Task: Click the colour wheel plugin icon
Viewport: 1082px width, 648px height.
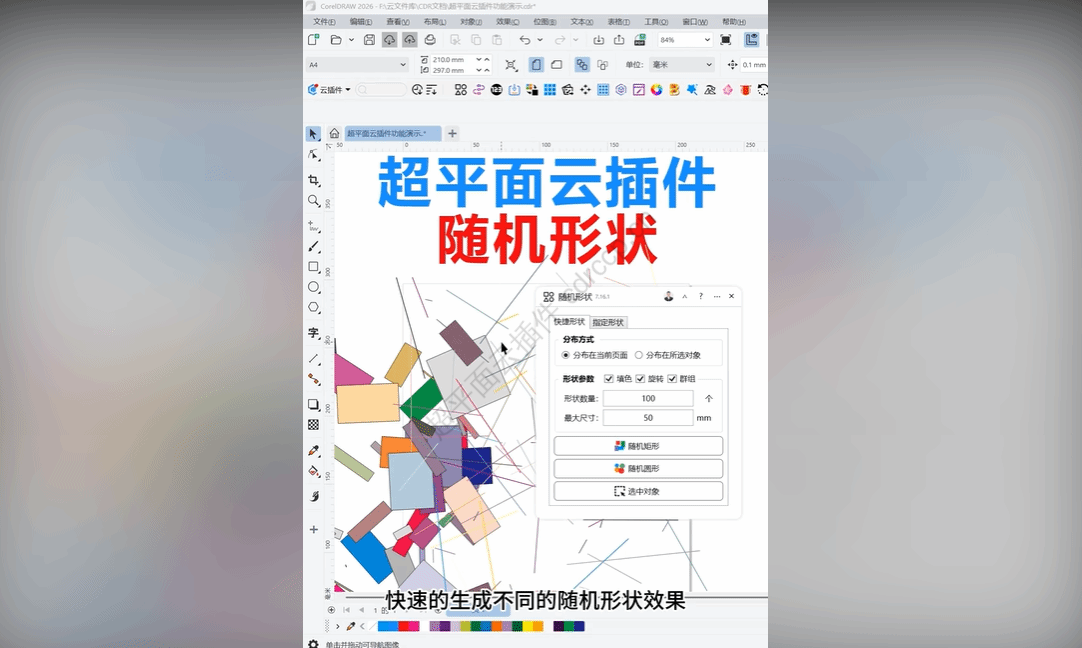Action: [656, 90]
